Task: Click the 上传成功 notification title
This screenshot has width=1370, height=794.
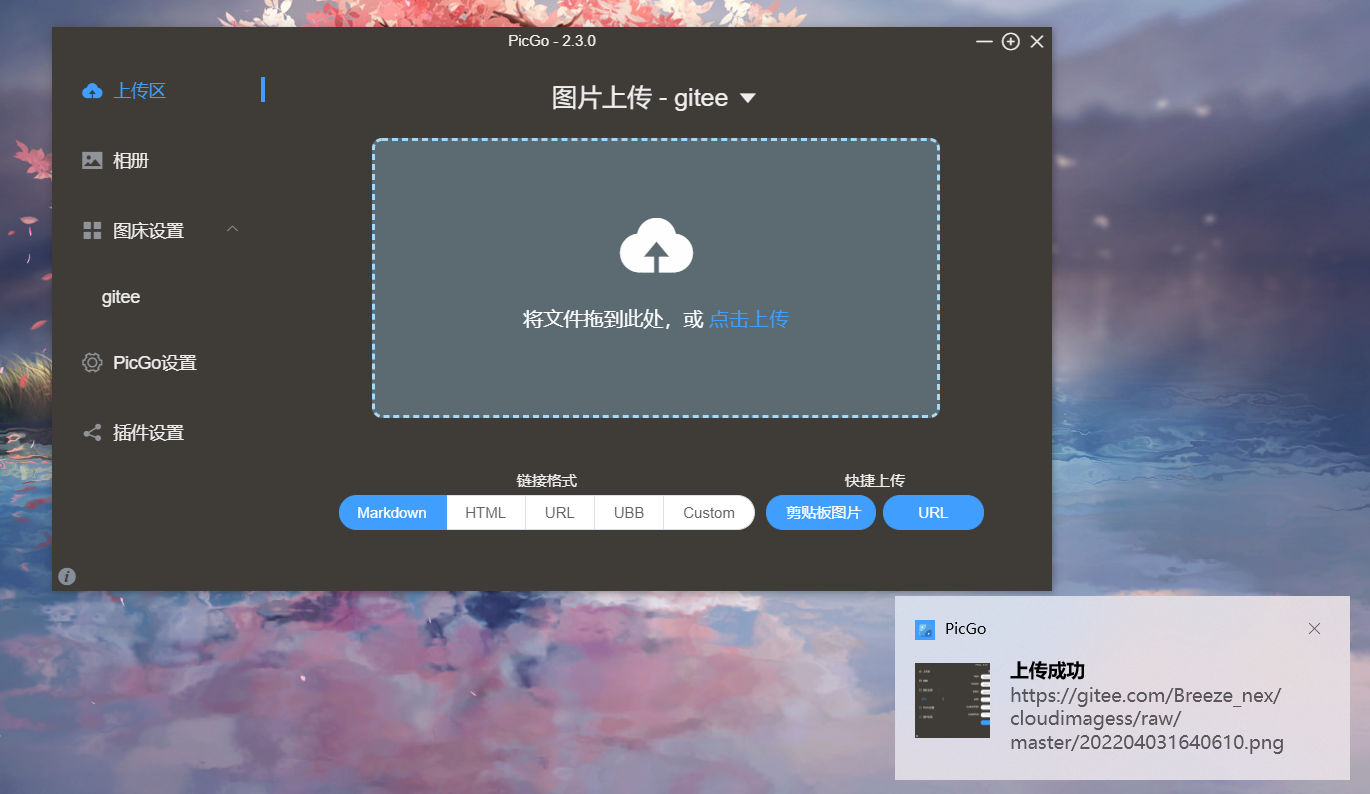Action: tap(1047, 671)
